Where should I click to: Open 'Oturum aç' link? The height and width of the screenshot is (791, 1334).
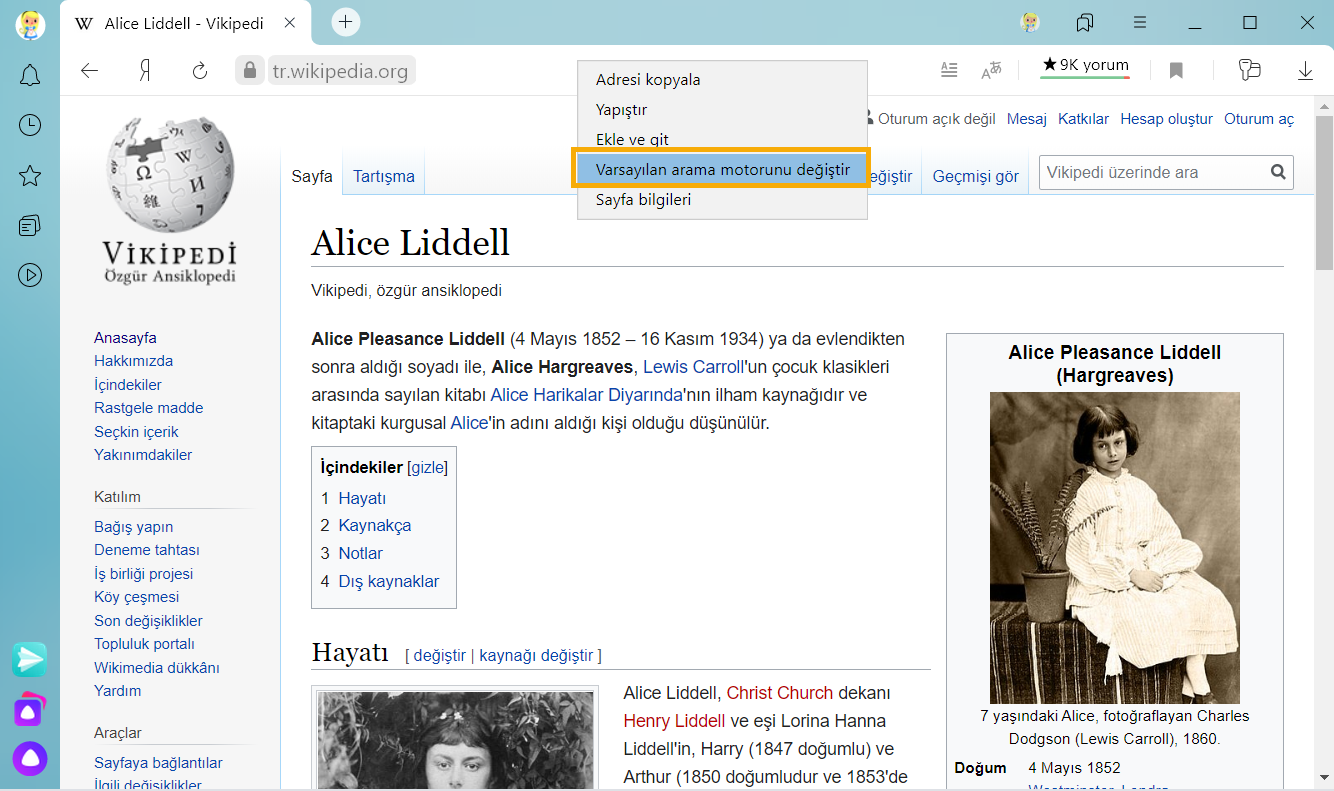click(1259, 119)
